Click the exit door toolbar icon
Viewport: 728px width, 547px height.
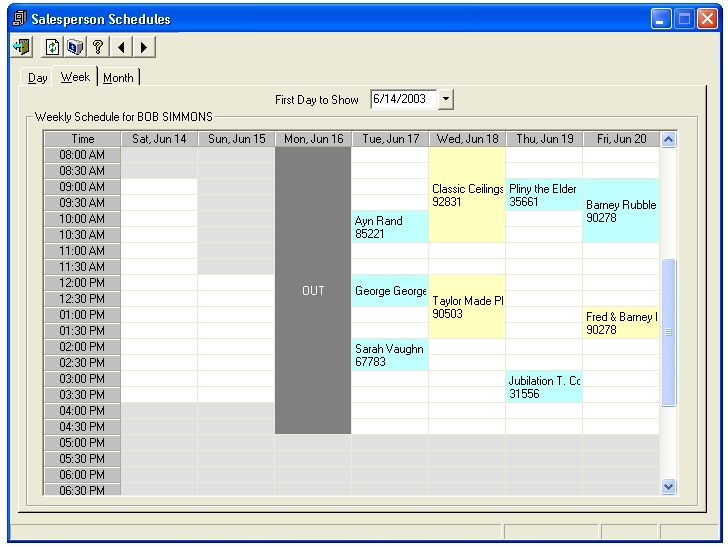click(21, 47)
